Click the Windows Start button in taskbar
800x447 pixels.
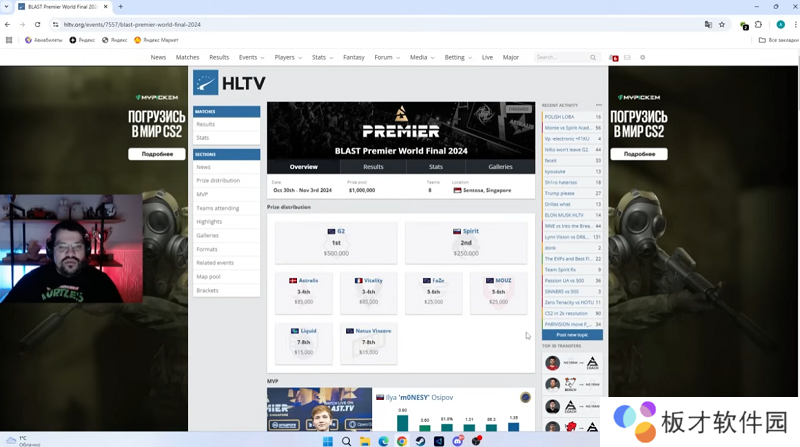(x=327, y=441)
